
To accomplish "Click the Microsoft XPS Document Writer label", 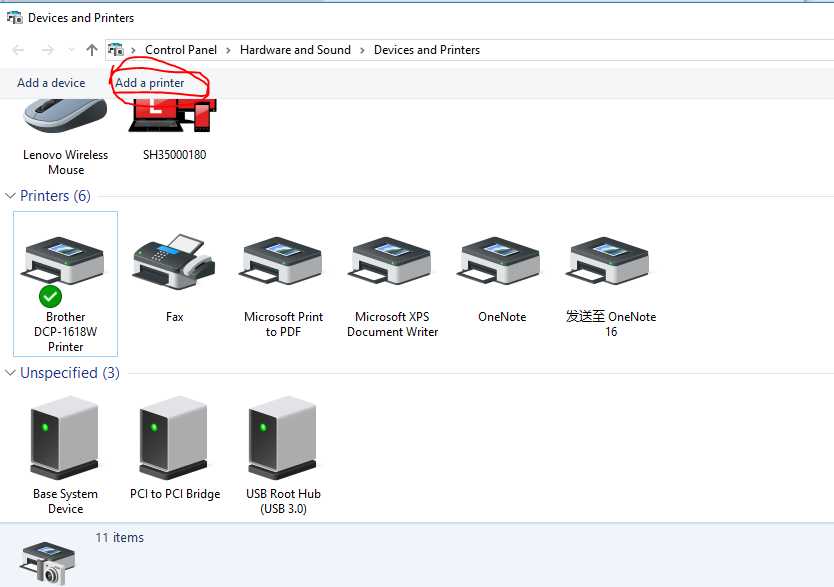I will pyautogui.click(x=393, y=324).
